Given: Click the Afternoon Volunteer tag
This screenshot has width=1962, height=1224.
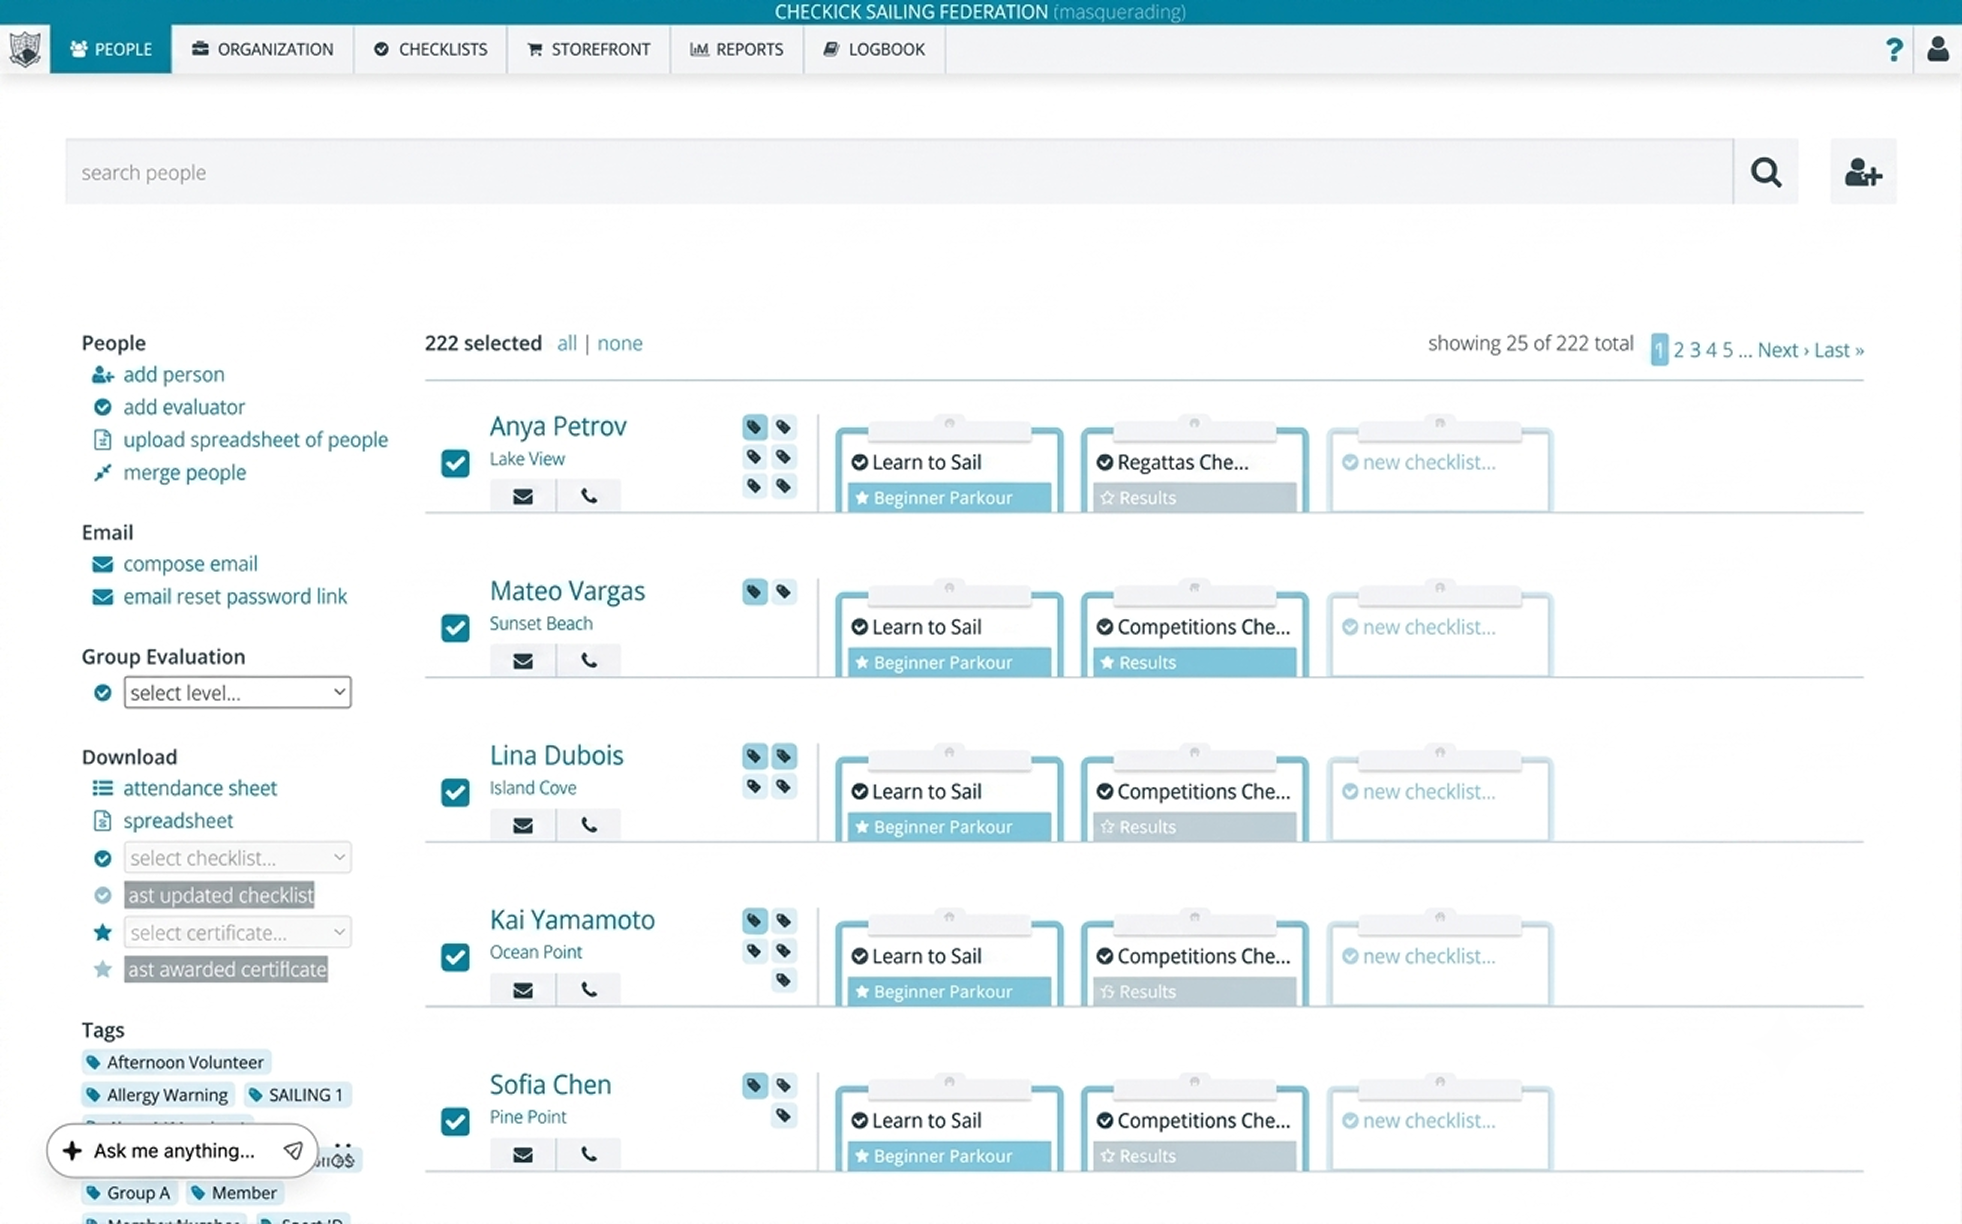Looking at the screenshot, I should point(176,1062).
